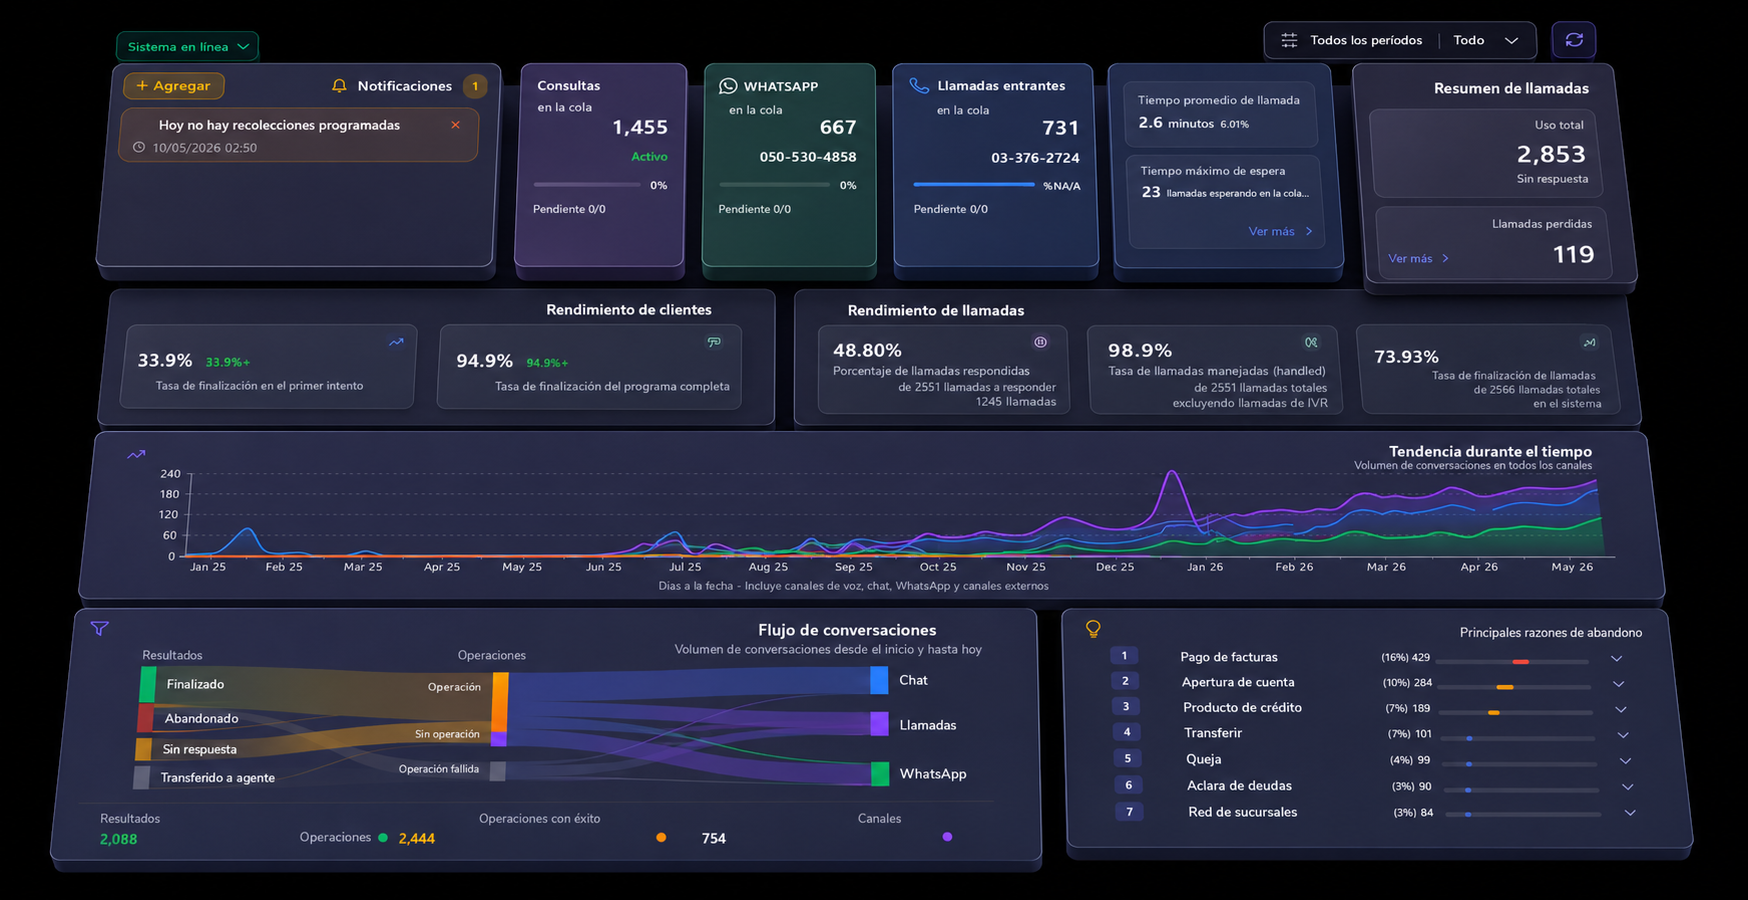The width and height of the screenshot is (1748, 900).
Task: Click the Llamadas entrantes blue progress bar
Action: click(974, 185)
